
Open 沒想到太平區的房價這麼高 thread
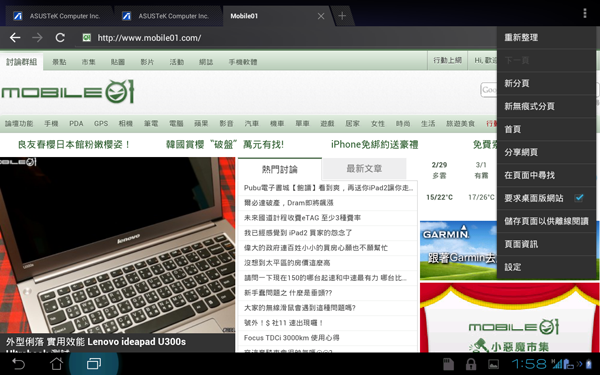(287, 263)
